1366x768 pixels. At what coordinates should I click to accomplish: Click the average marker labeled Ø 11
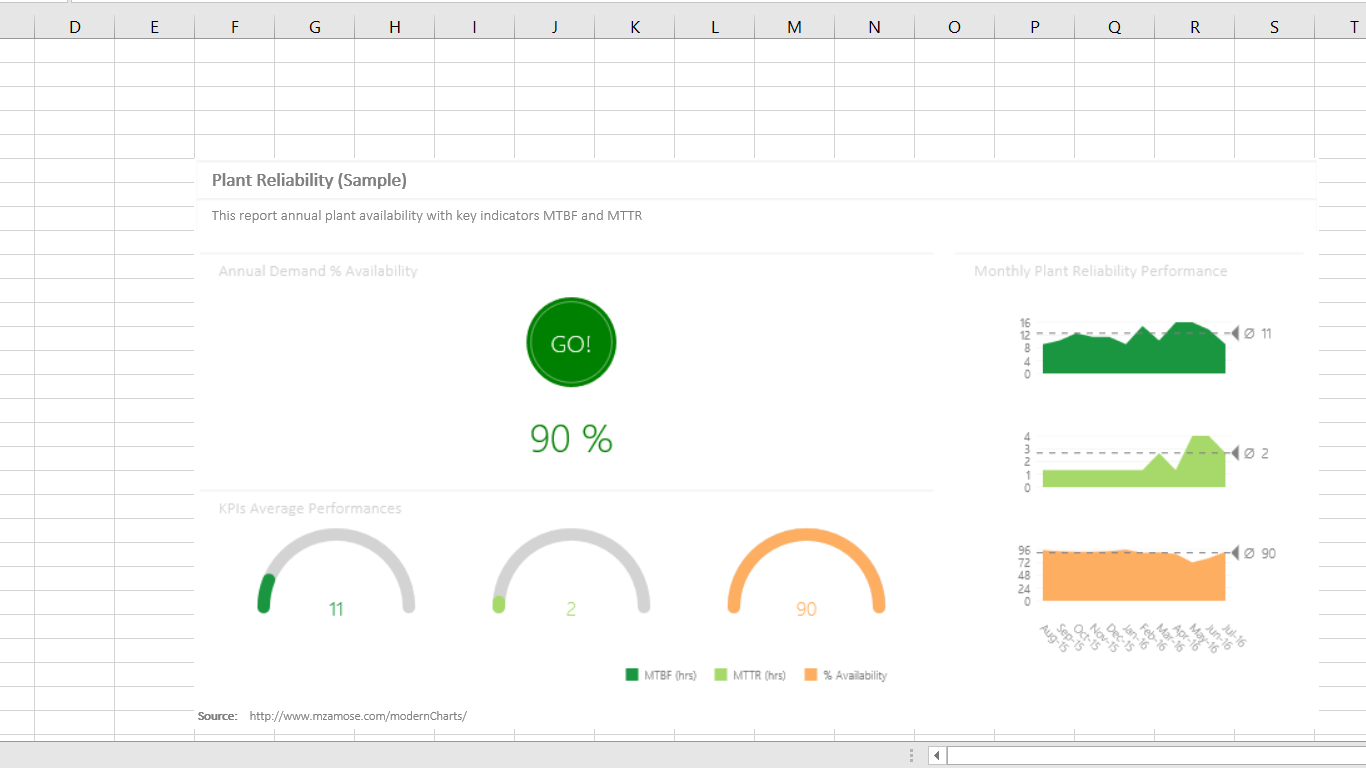(x=1254, y=334)
